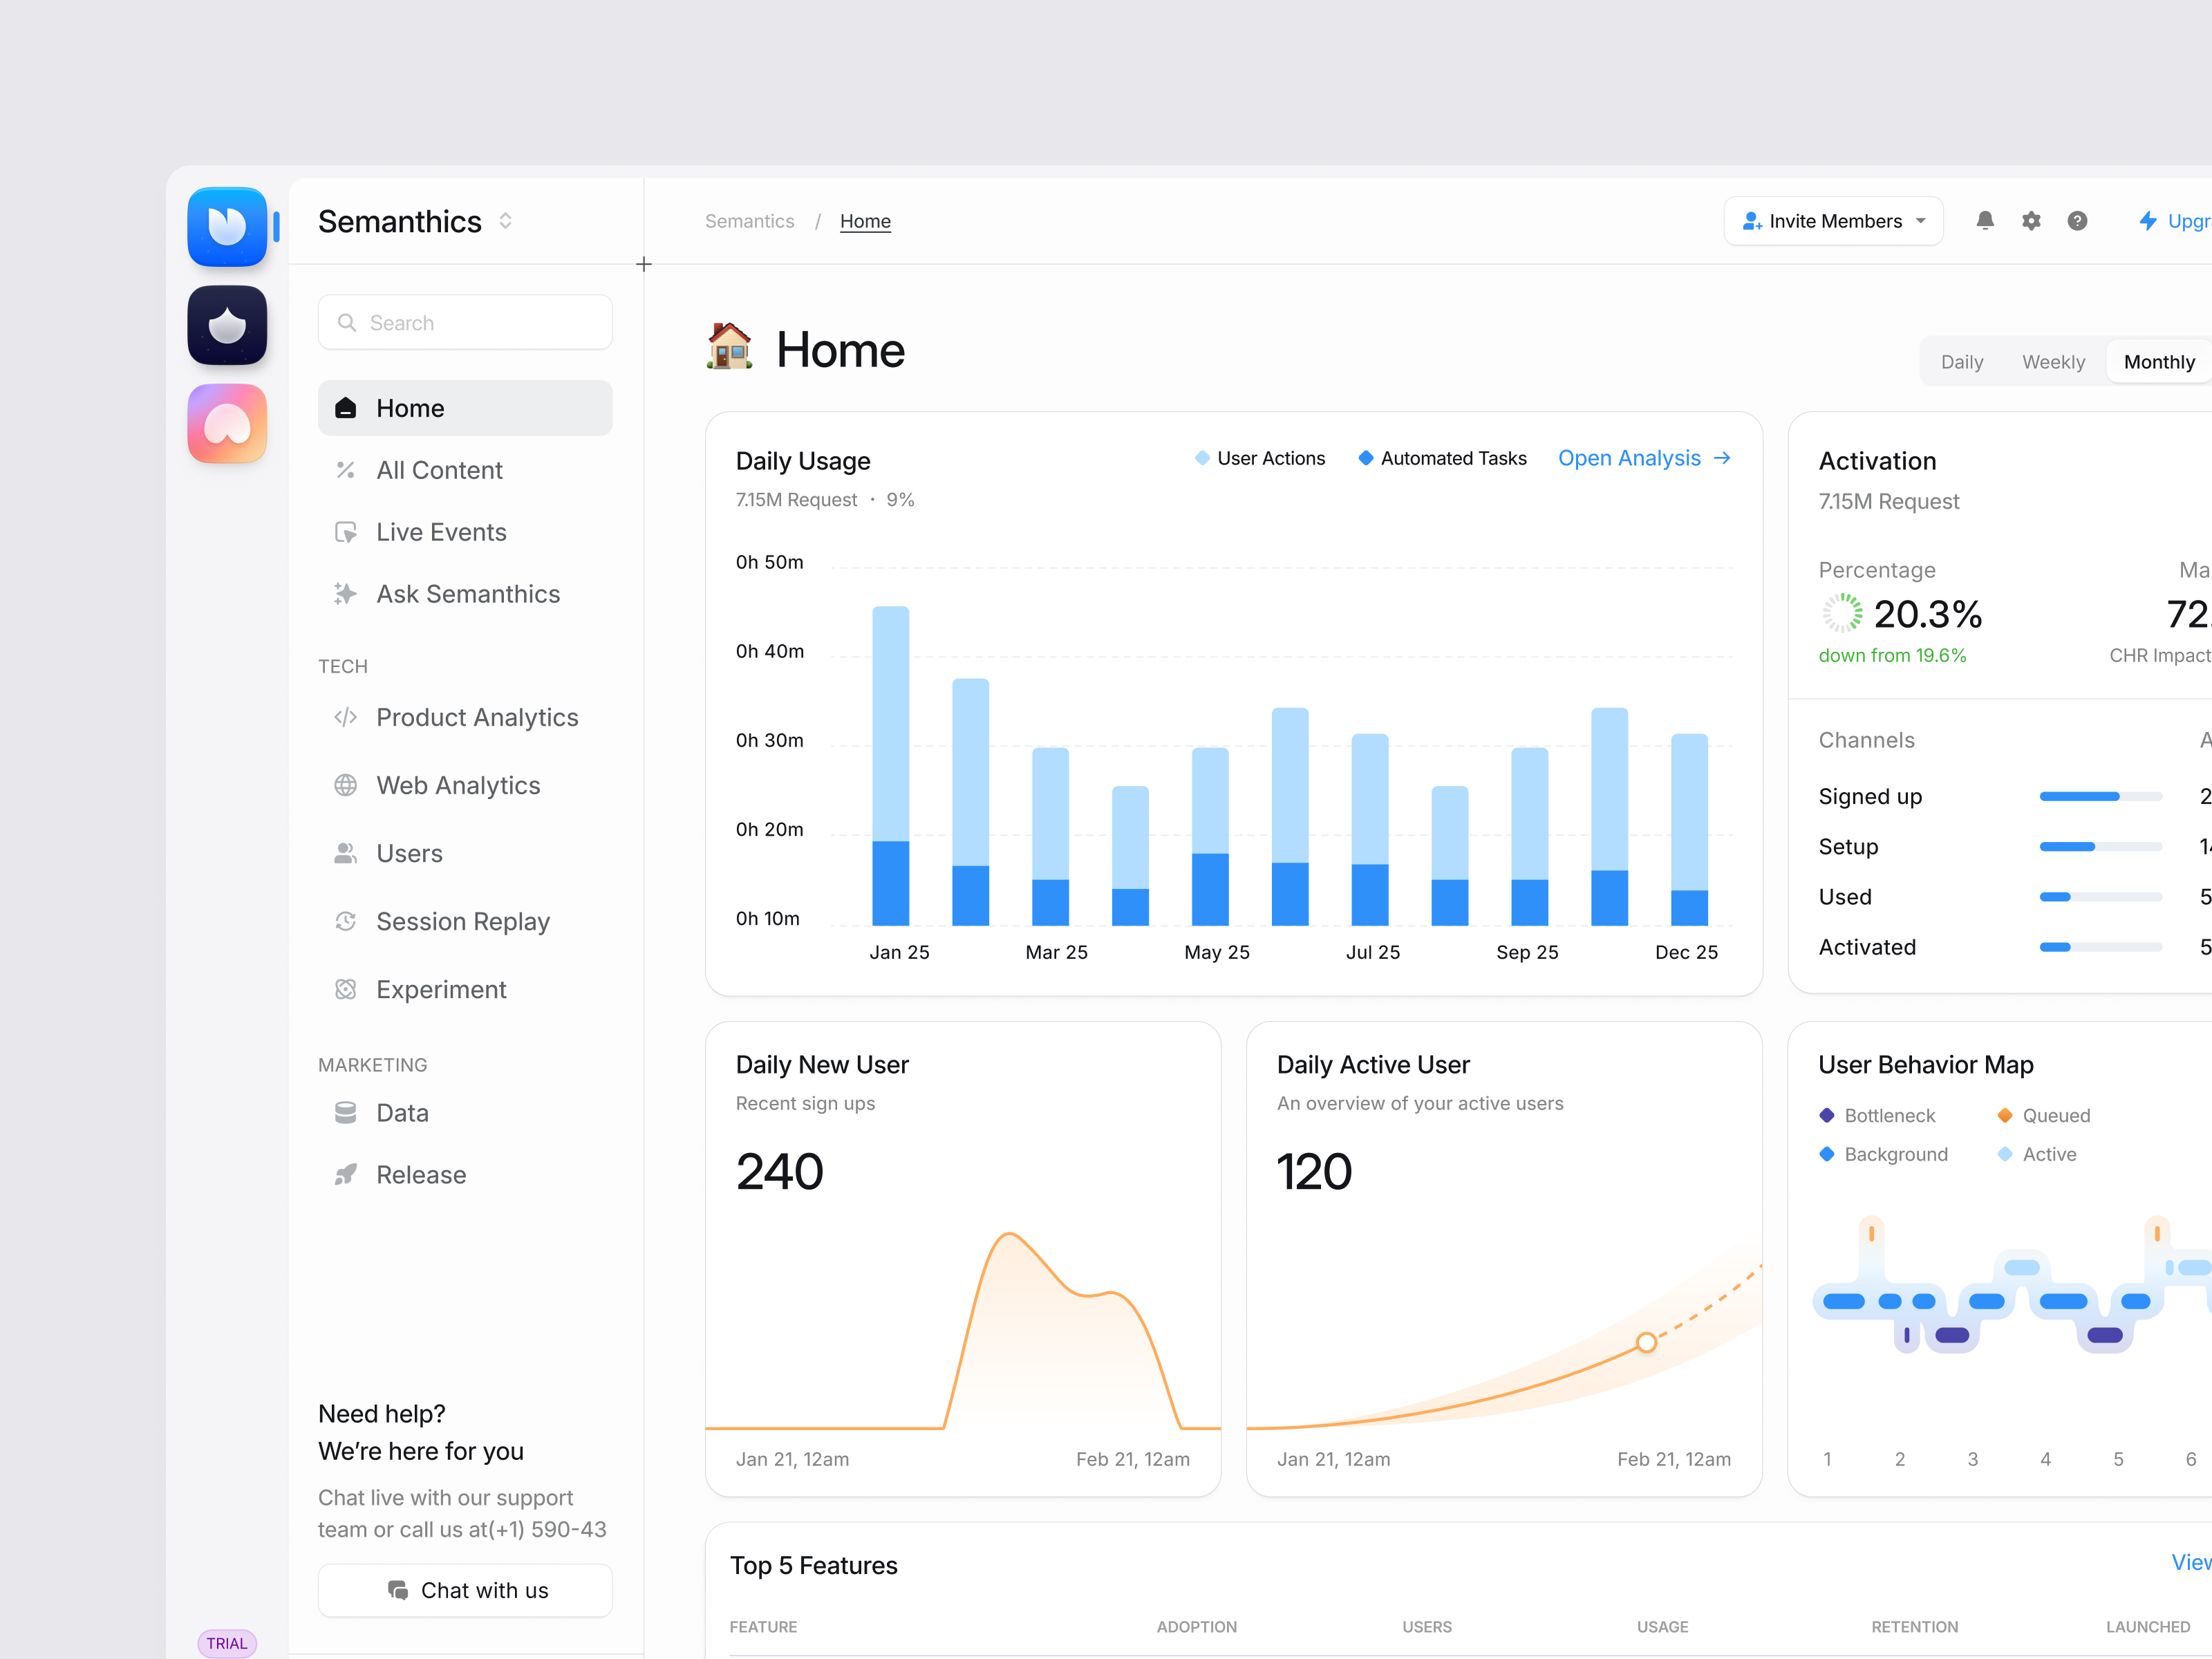
Task: Click the Activated progress bar
Action: 2101,947
